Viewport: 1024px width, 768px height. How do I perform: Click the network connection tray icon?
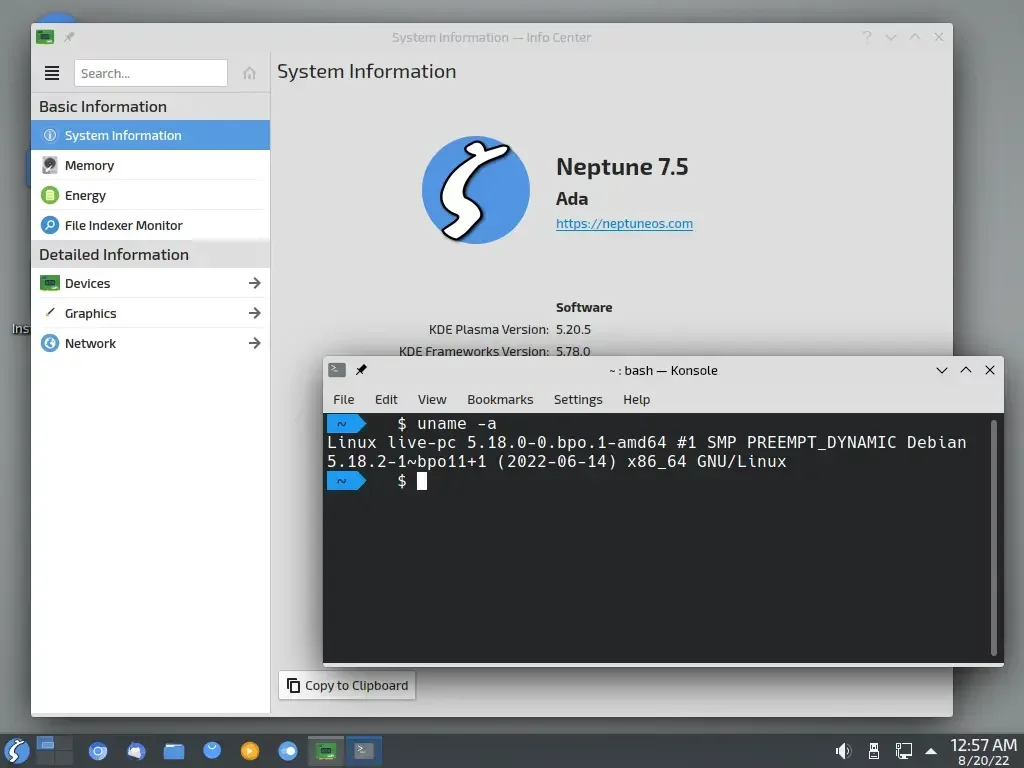pyautogui.click(x=904, y=751)
